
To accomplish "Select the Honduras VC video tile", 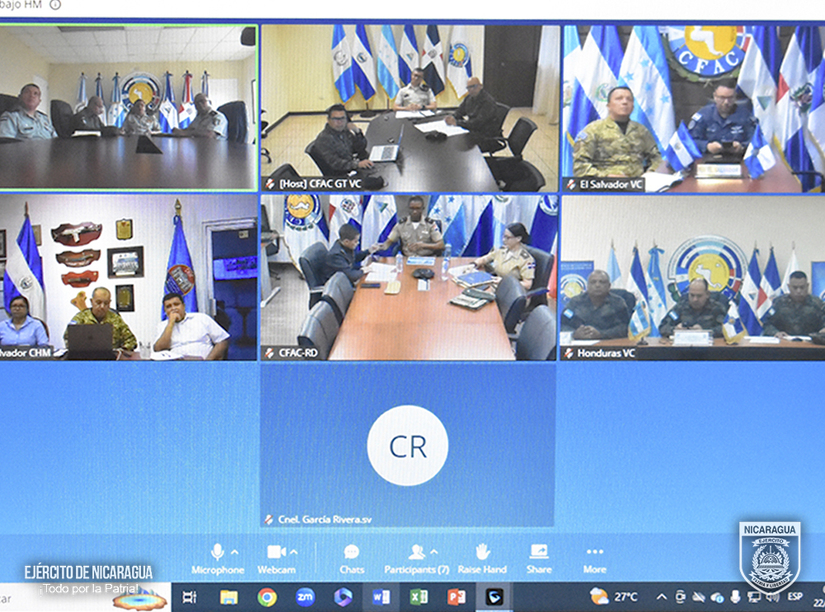I will (x=692, y=277).
